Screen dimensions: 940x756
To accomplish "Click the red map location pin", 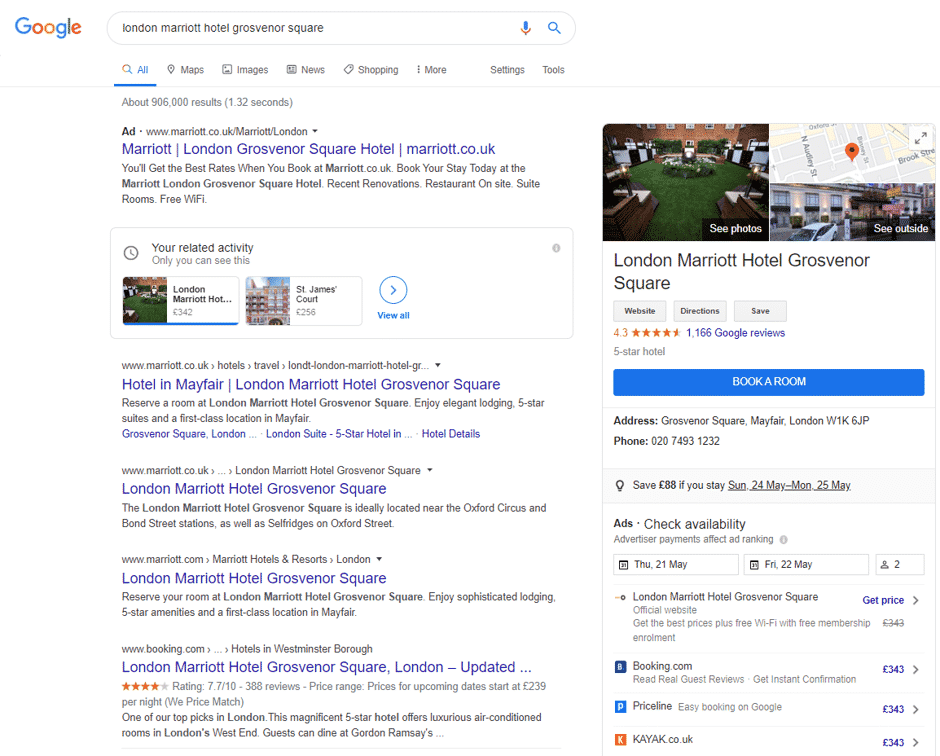I will pos(851,151).
